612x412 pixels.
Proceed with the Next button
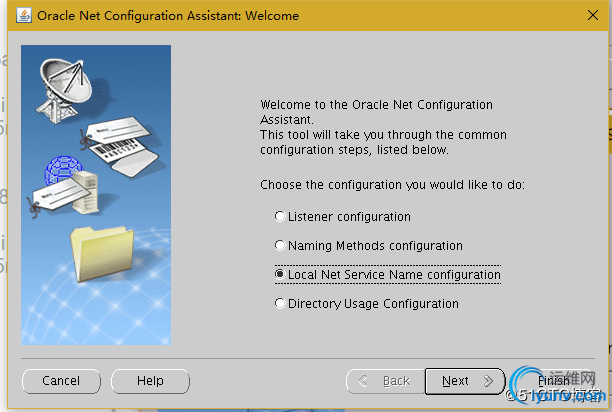462,381
